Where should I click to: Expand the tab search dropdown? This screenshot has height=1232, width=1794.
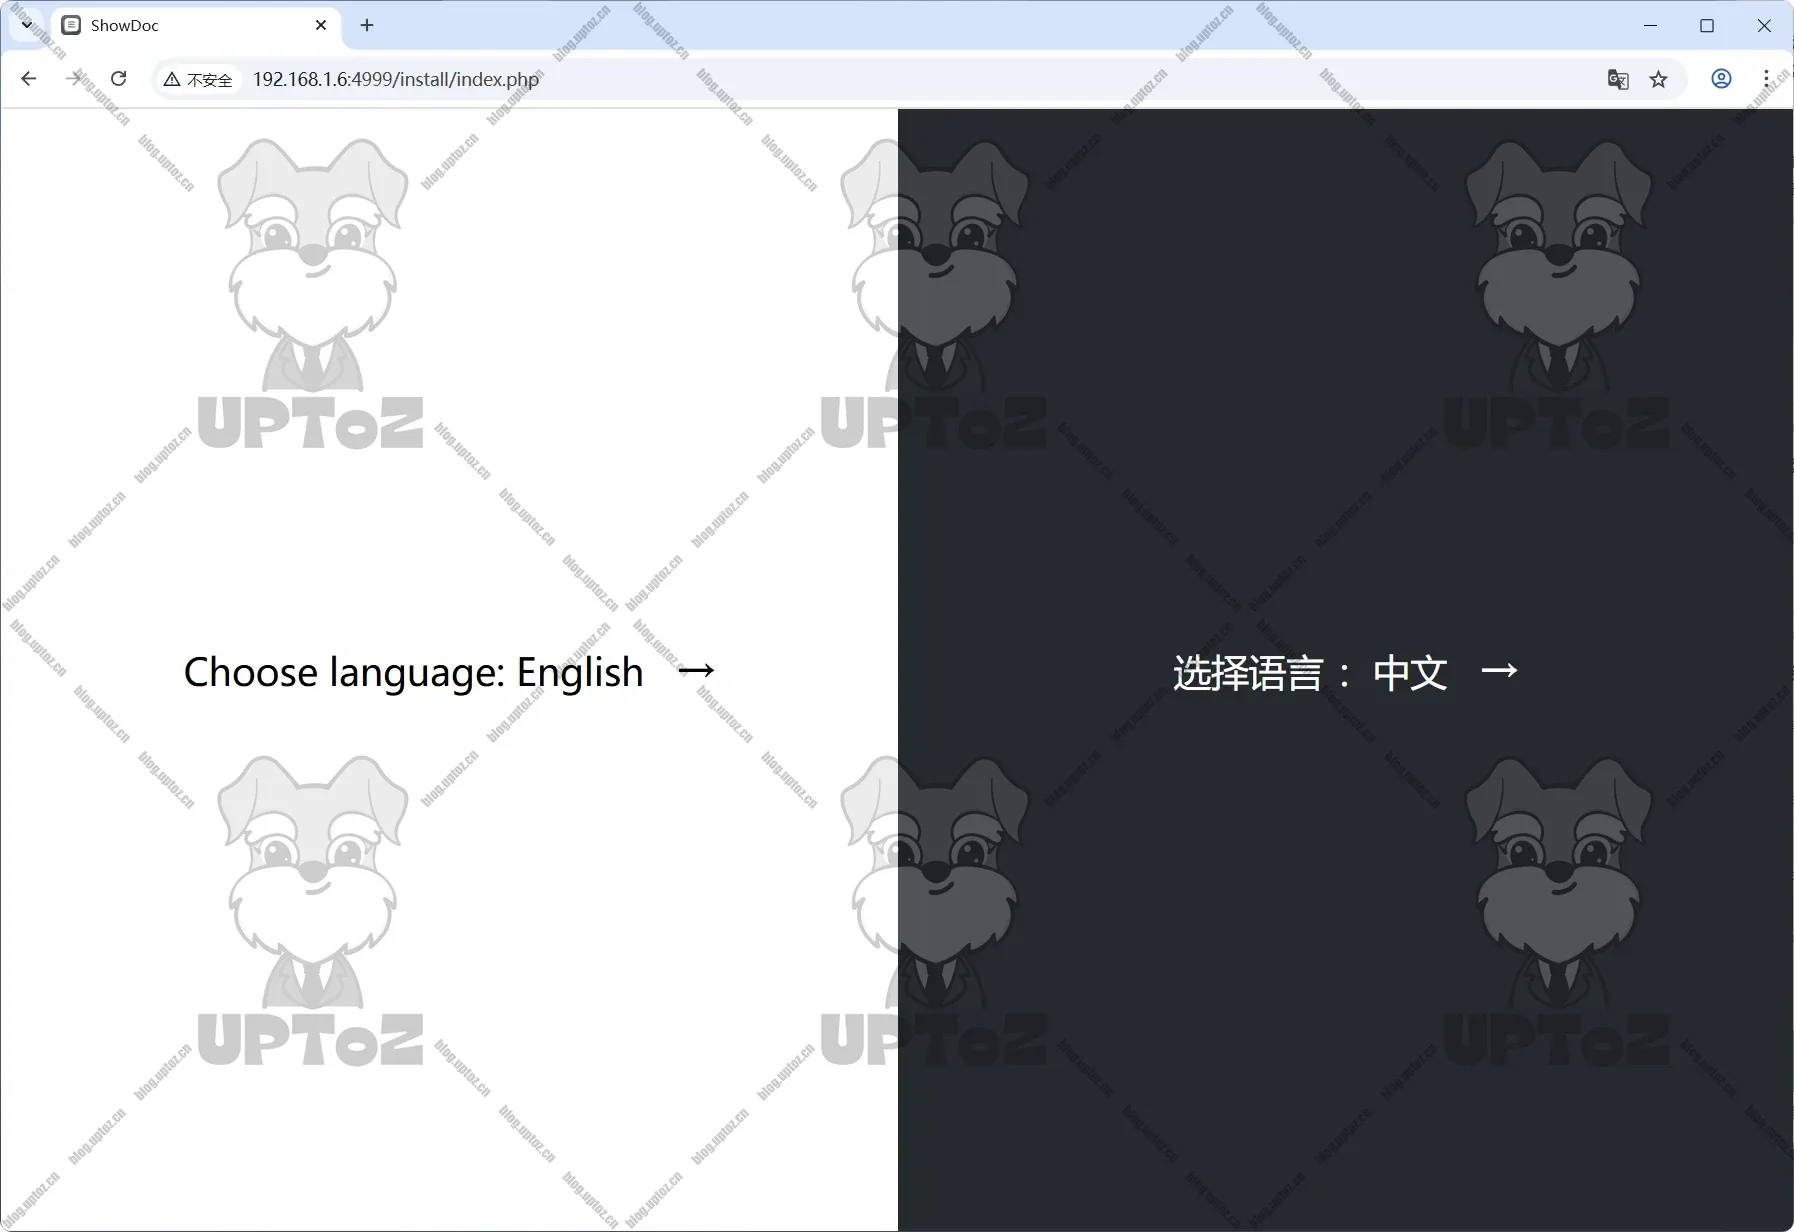27,25
